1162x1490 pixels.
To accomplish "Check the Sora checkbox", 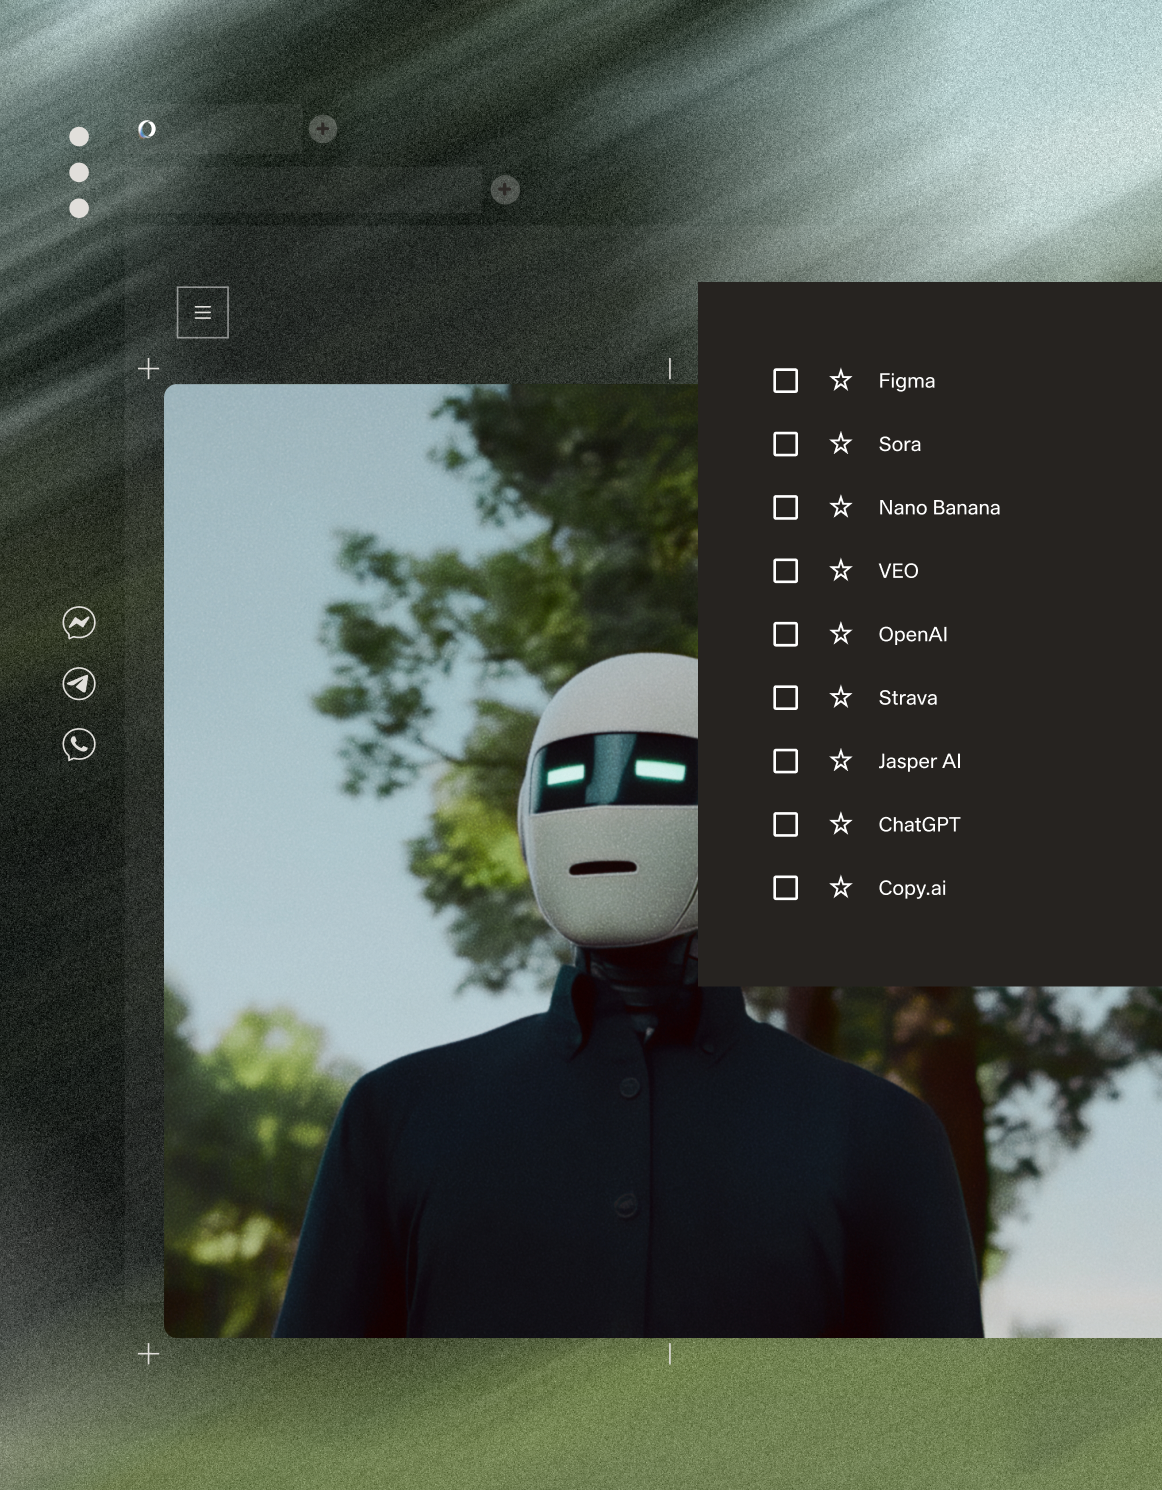I will (786, 444).
